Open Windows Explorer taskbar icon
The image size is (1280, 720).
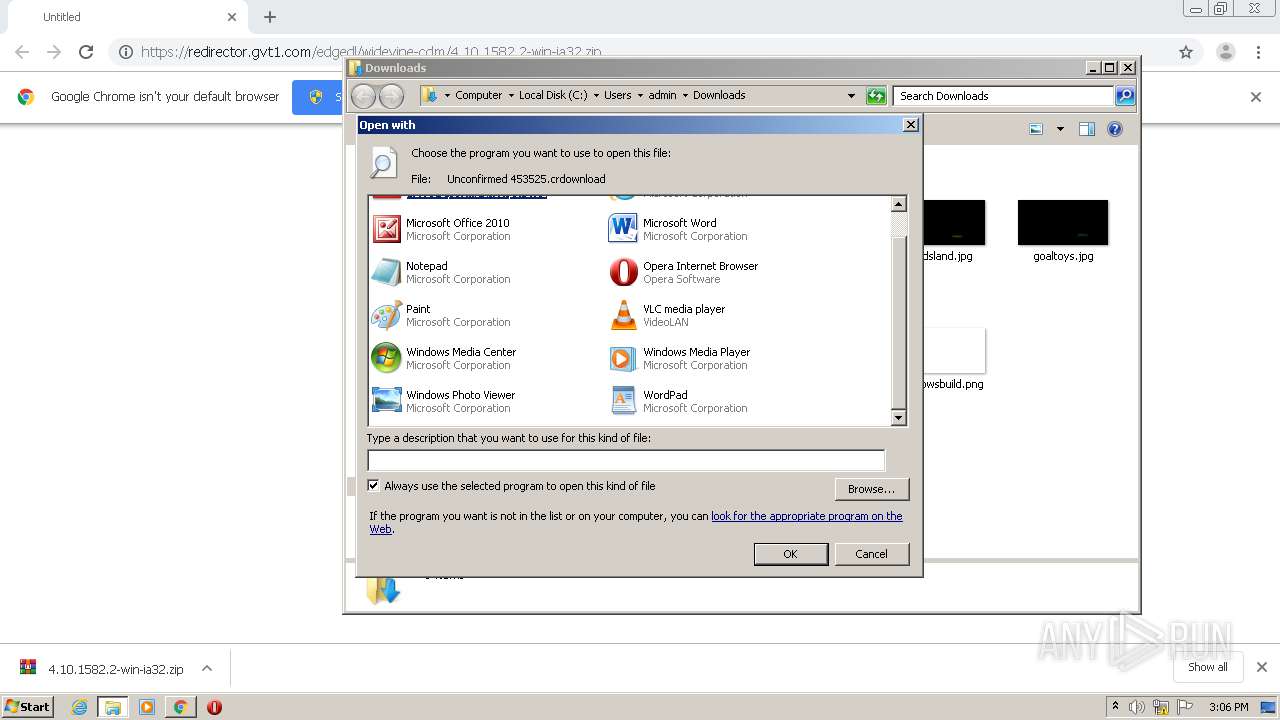(112, 707)
